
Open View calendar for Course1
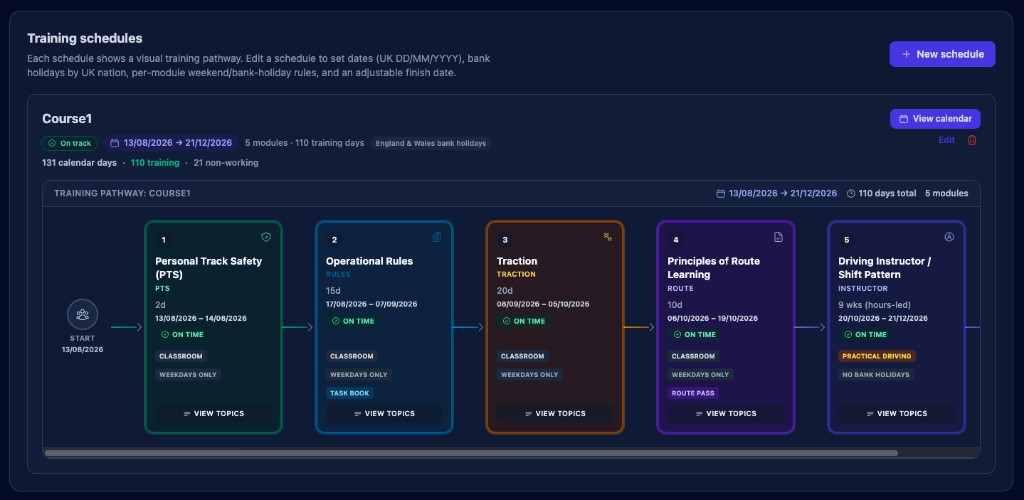point(935,119)
